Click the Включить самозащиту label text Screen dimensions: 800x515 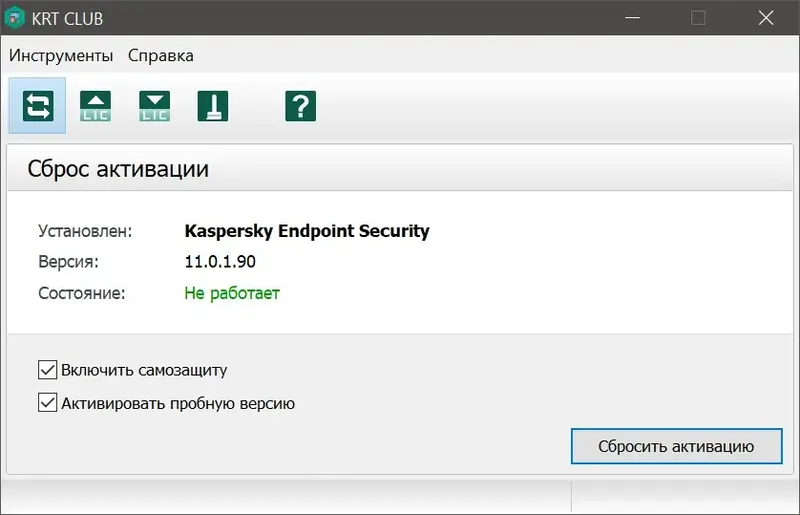point(144,370)
